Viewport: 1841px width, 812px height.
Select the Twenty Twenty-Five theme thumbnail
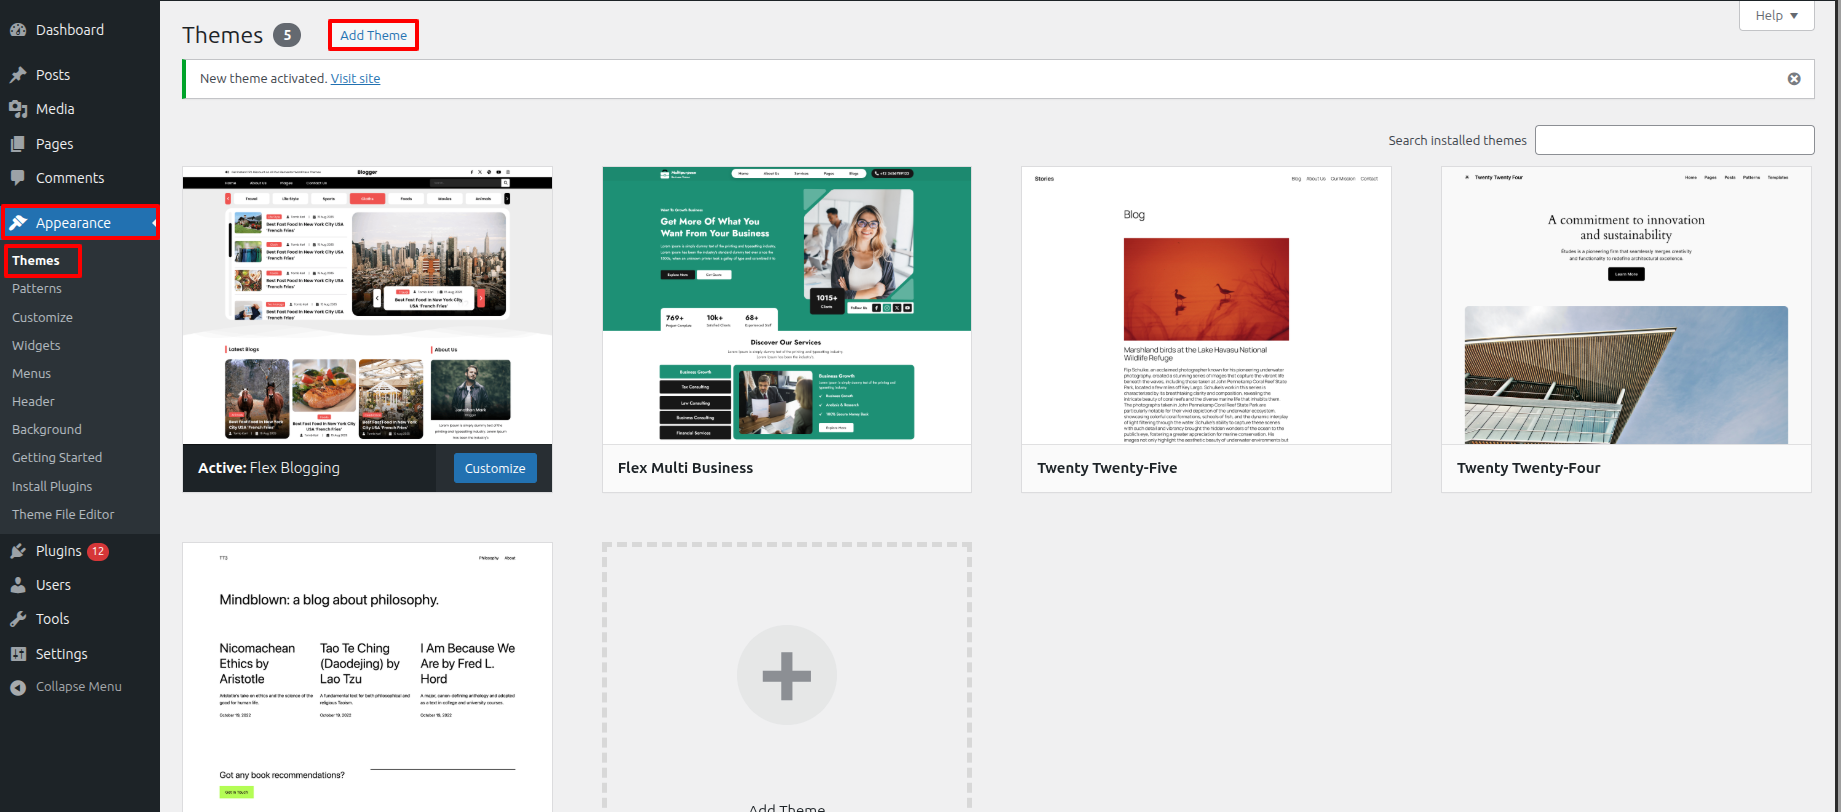(x=1206, y=306)
